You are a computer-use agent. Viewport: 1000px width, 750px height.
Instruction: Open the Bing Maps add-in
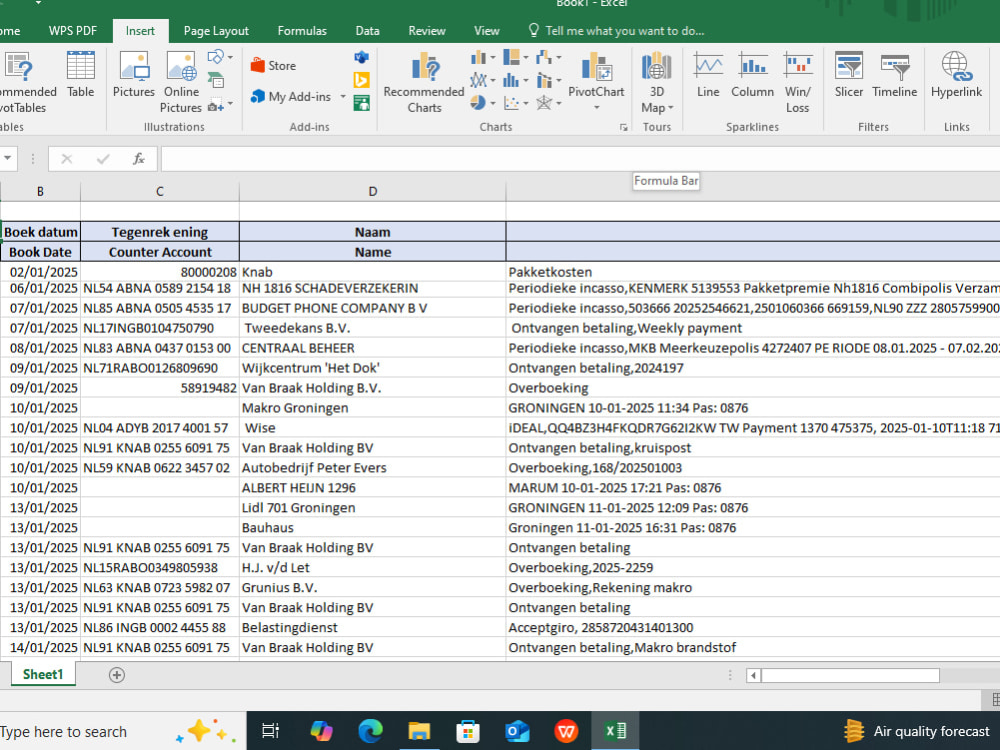point(362,80)
